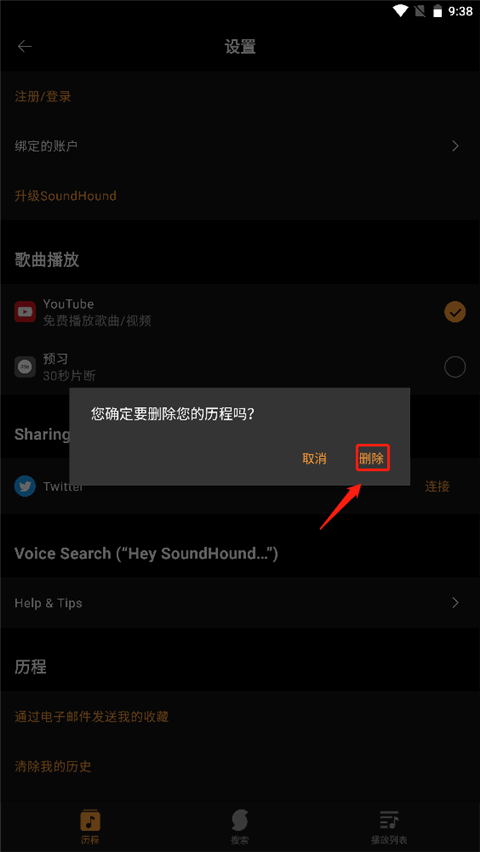Select the 预习 preview radio button
The image size is (480, 852).
pyautogui.click(x=455, y=367)
